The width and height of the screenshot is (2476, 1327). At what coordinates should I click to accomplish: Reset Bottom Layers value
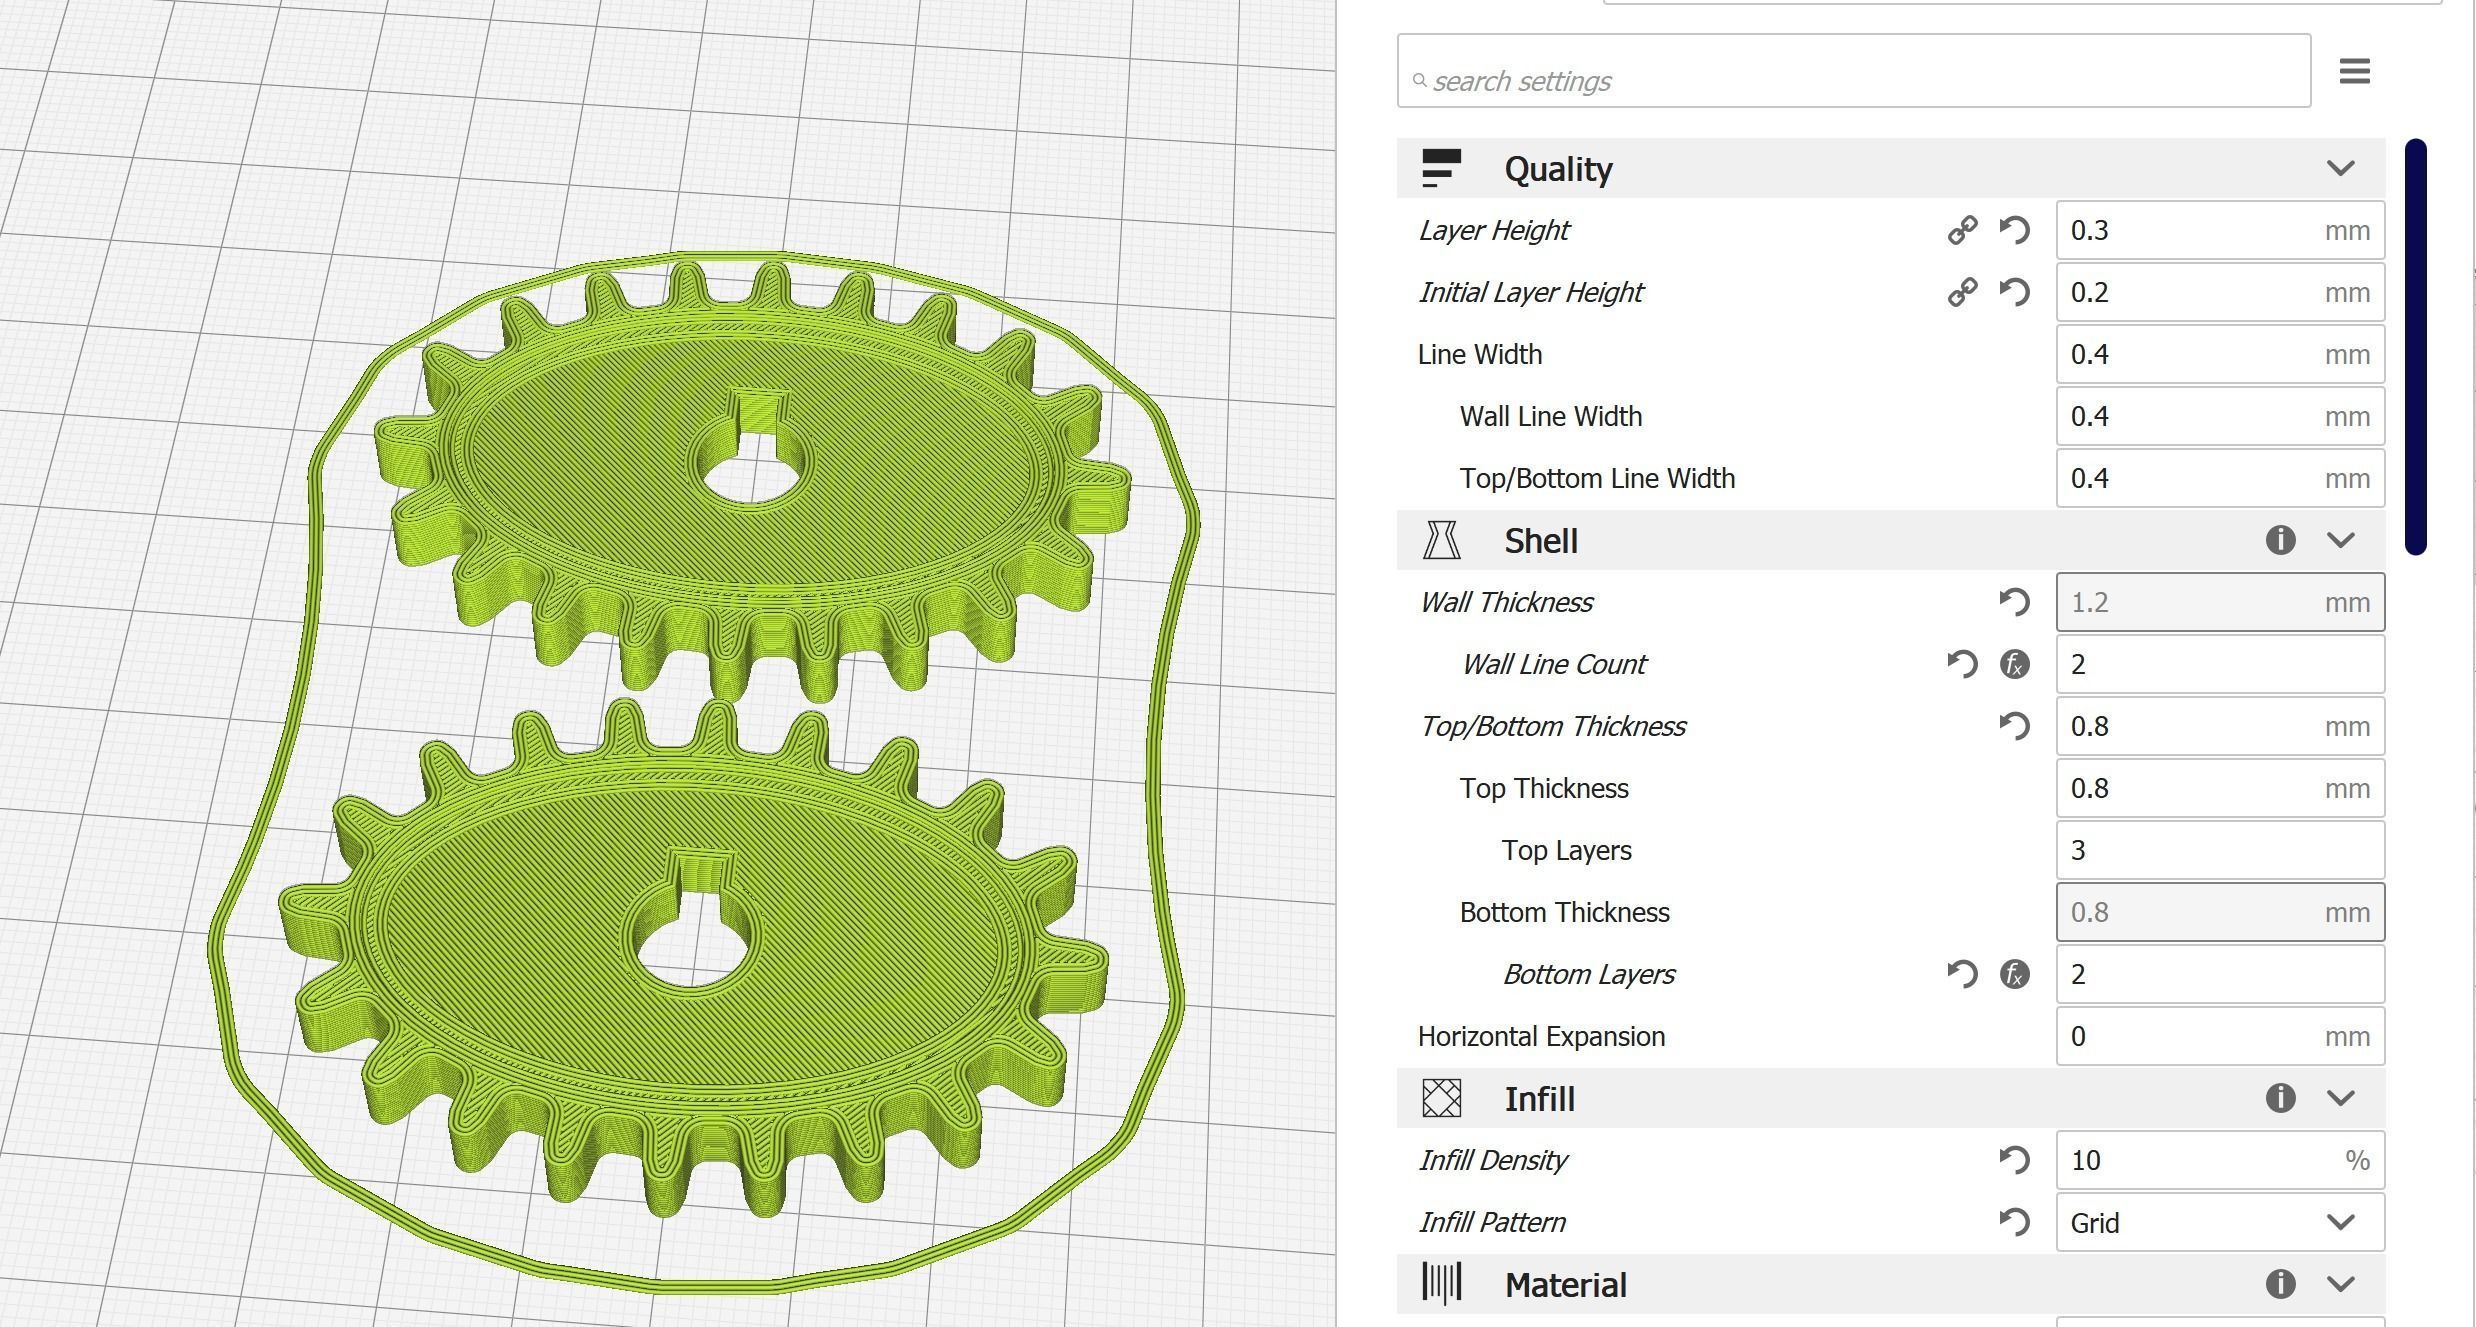(1962, 974)
